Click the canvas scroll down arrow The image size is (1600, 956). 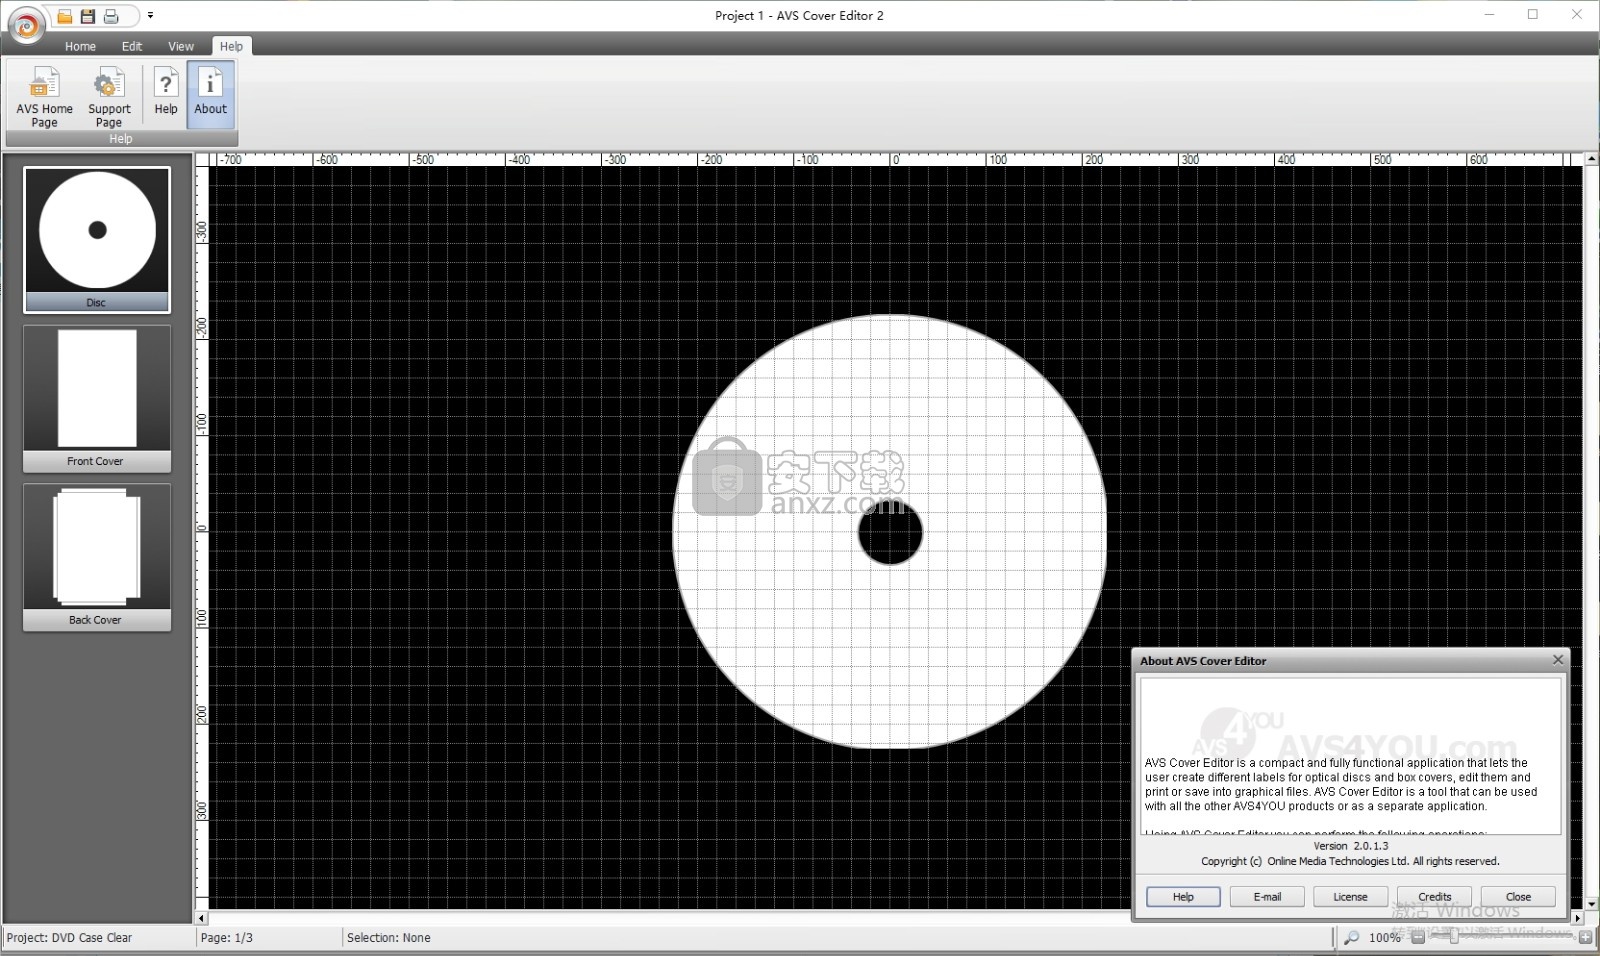(1591, 903)
